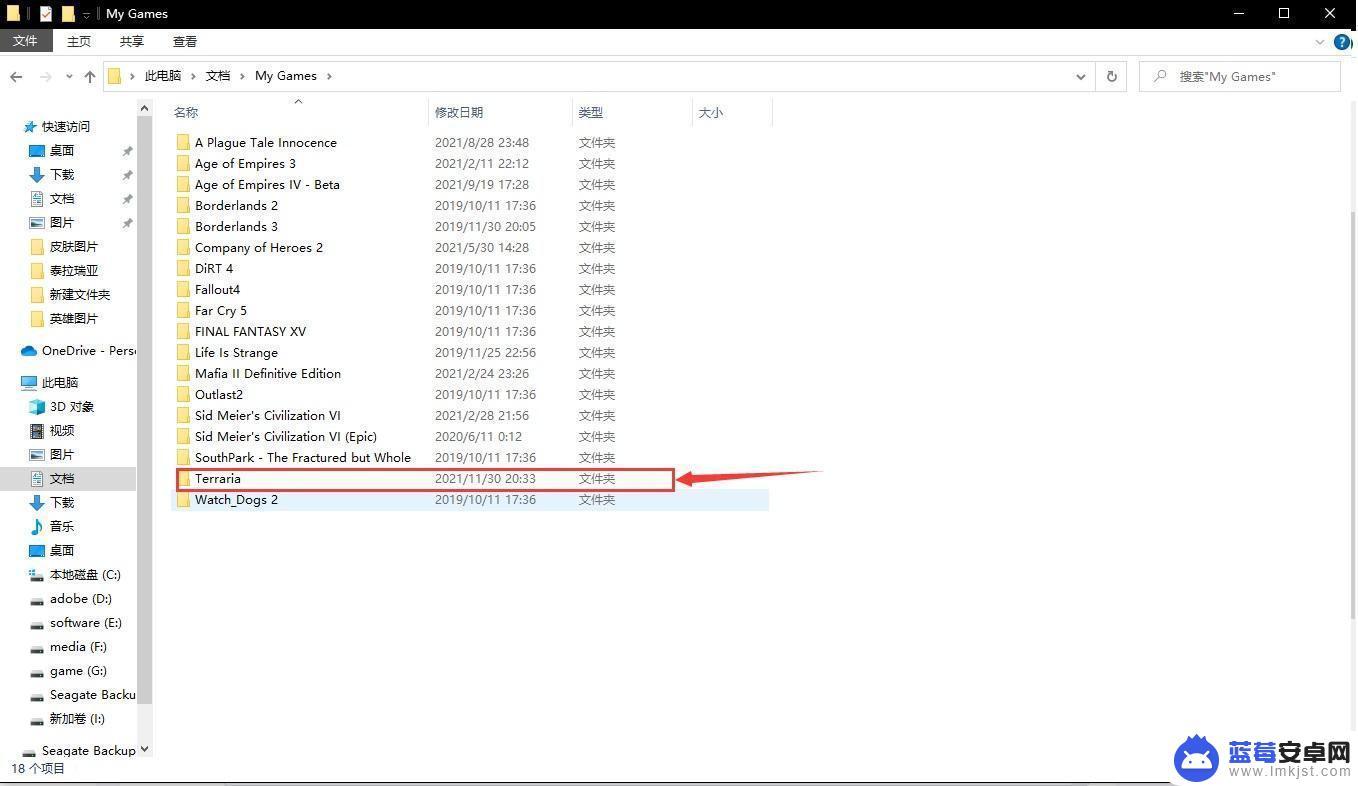Switch to the 查看 (View) ribbon tab
Viewport: 1358px width, 786px height.
185,41
